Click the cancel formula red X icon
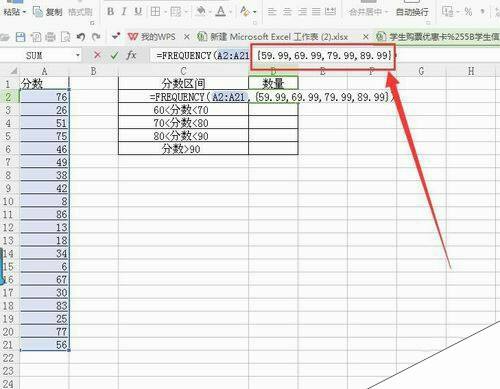This screenshot has width=500, height=389. coord(97,55)
